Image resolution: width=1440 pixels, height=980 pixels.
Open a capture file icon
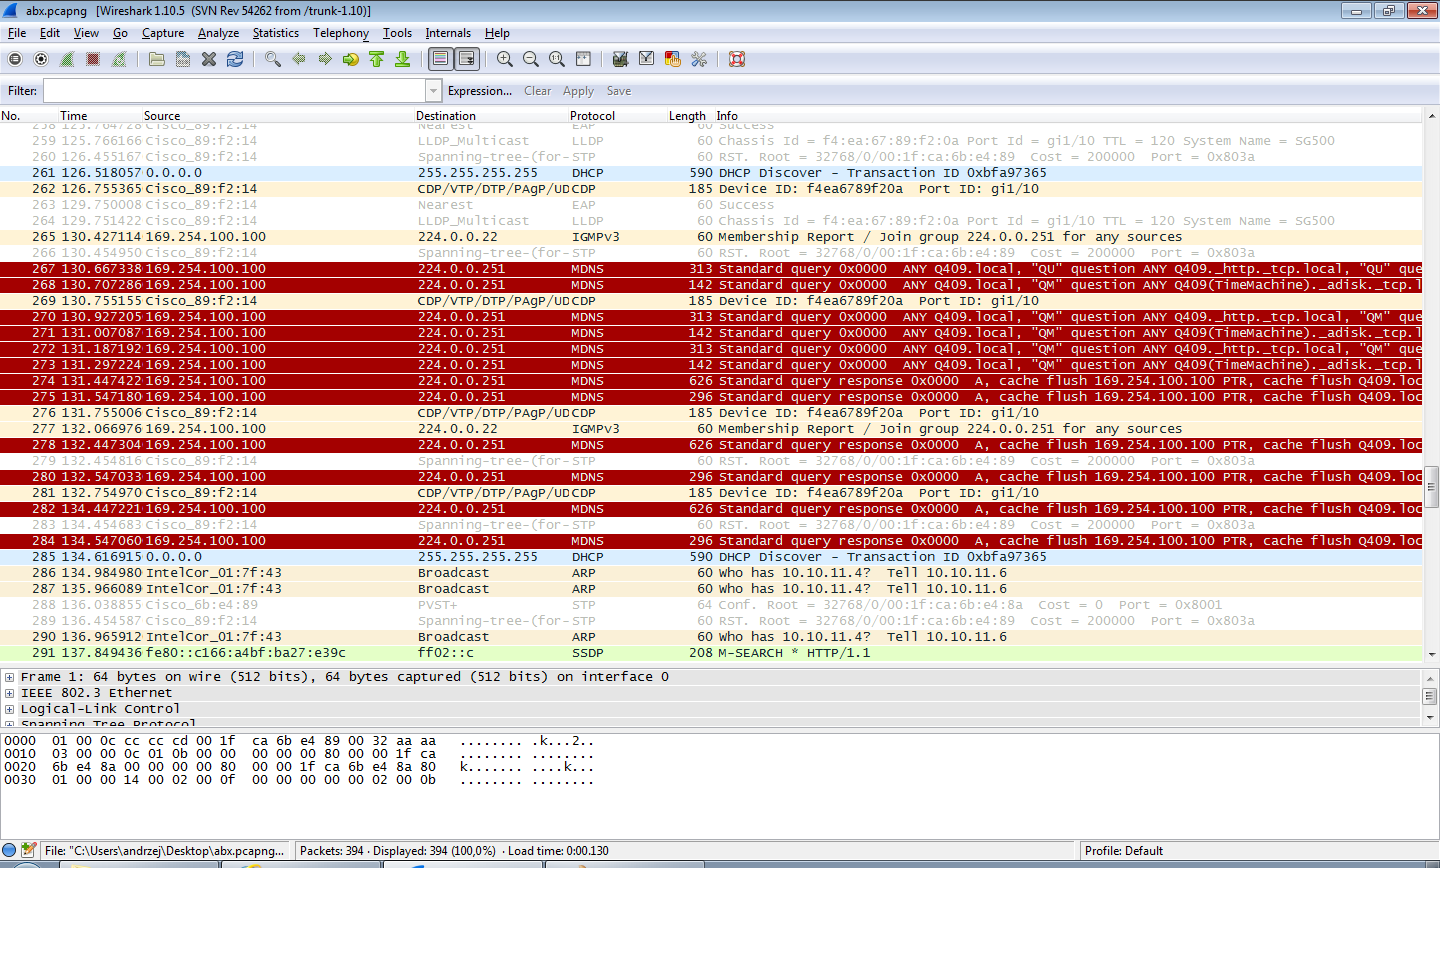pyautogui.click(x=157, y=59)
